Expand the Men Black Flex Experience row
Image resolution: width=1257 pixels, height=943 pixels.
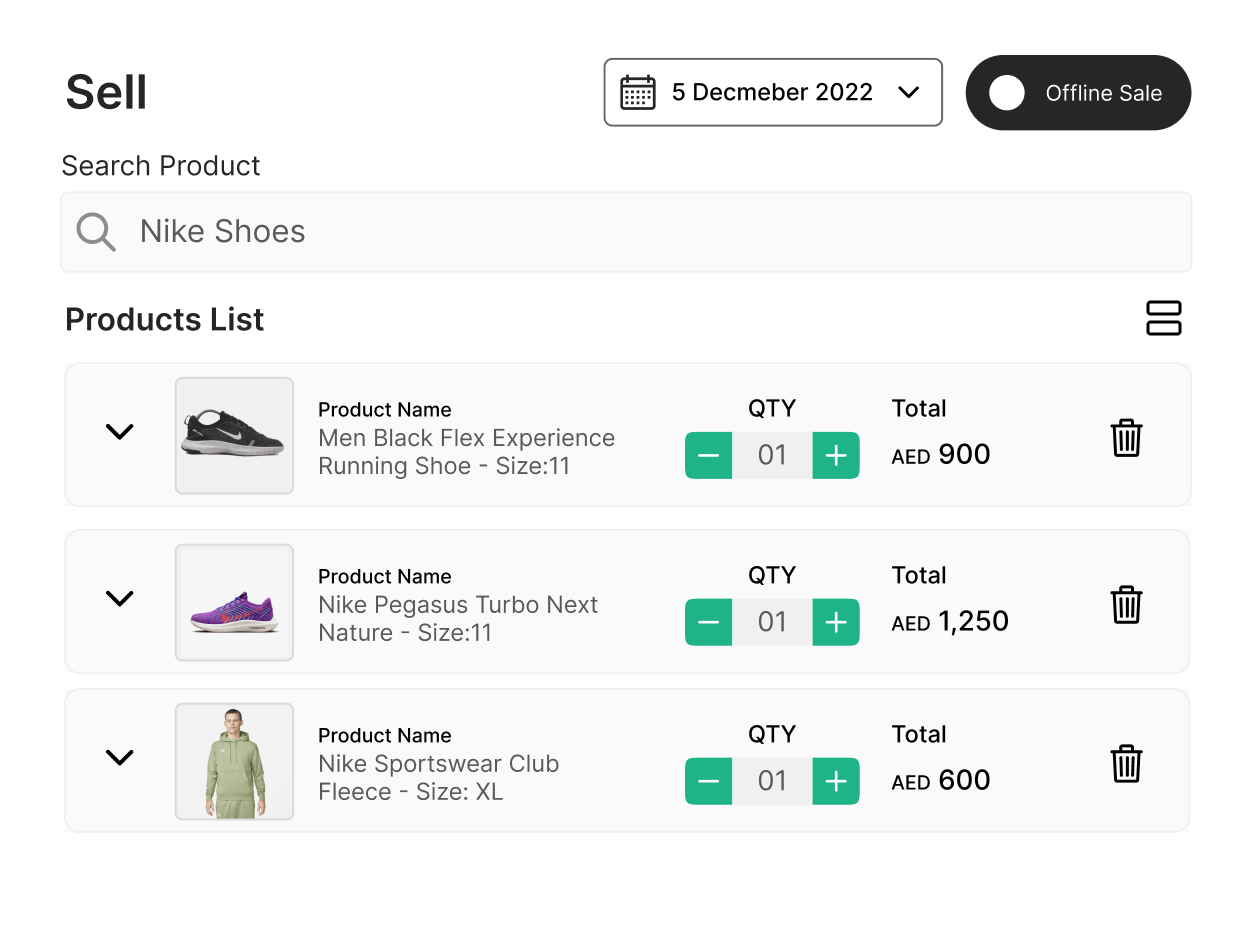(x=120, y=432)
